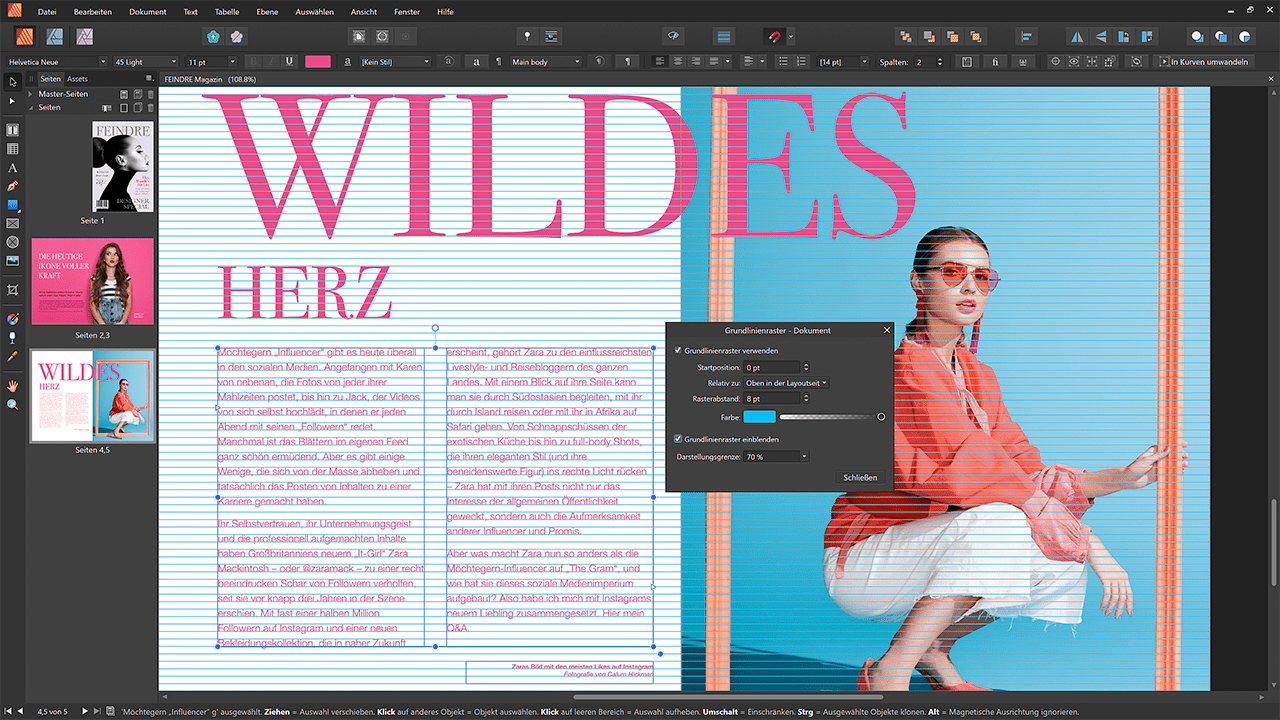Open the Fenster menu

coord(407,11)
